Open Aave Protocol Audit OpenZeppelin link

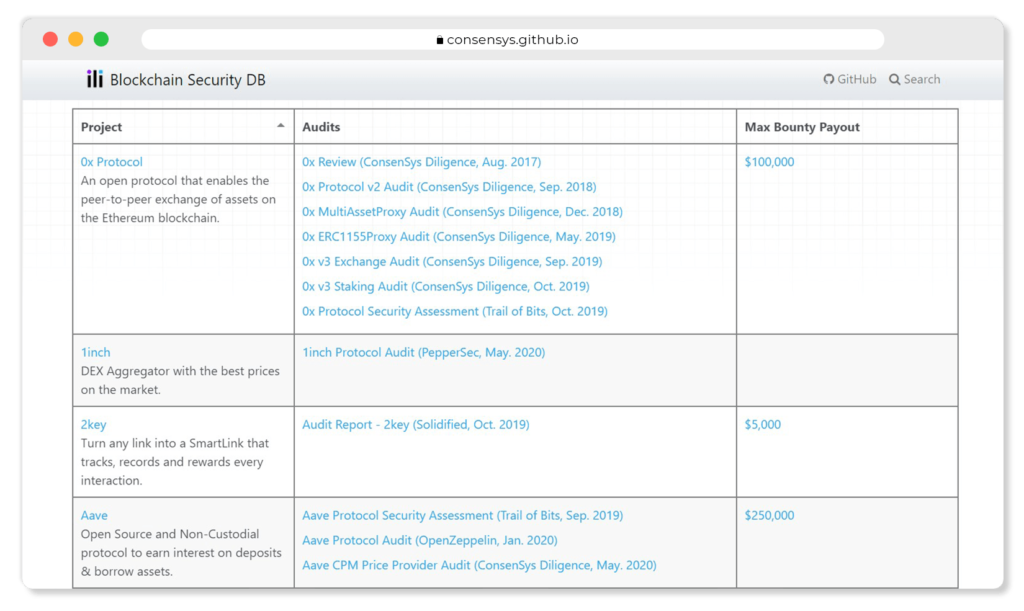pyautogui.click(x=430, y=540)
